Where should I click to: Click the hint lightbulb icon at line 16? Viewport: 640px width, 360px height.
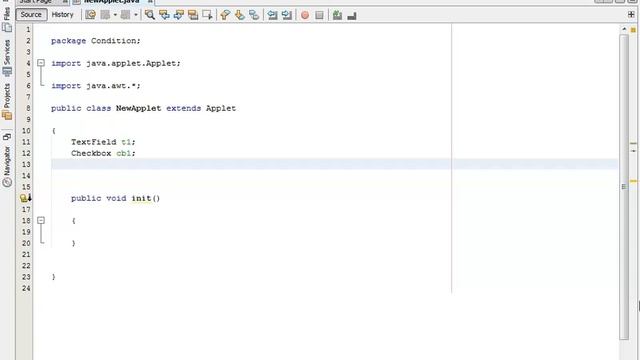pyautogui.click(x=25, y=198)
